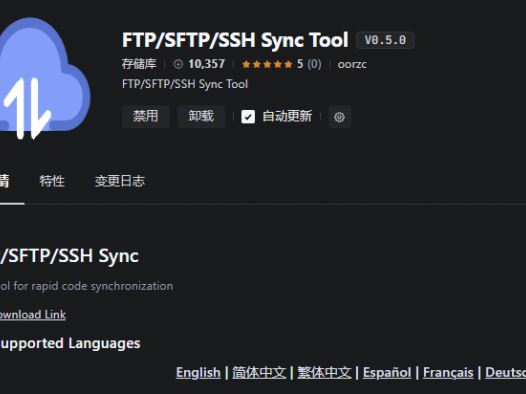Select the partially visible details tab
Screen dimensions: 526x394
(5, 181)
